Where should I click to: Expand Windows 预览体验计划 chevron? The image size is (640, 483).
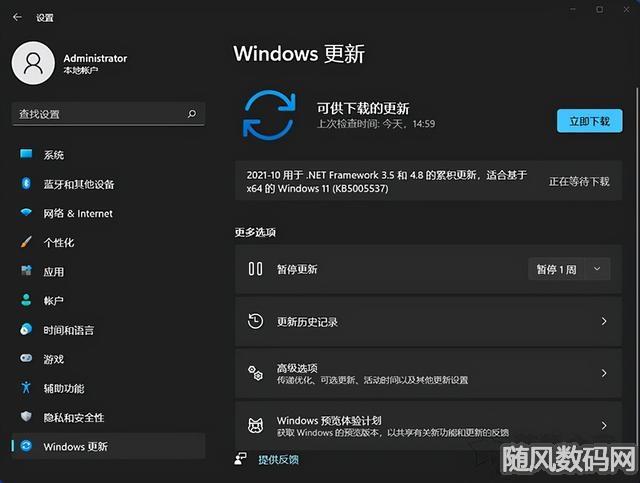click(x=604, y=425)
